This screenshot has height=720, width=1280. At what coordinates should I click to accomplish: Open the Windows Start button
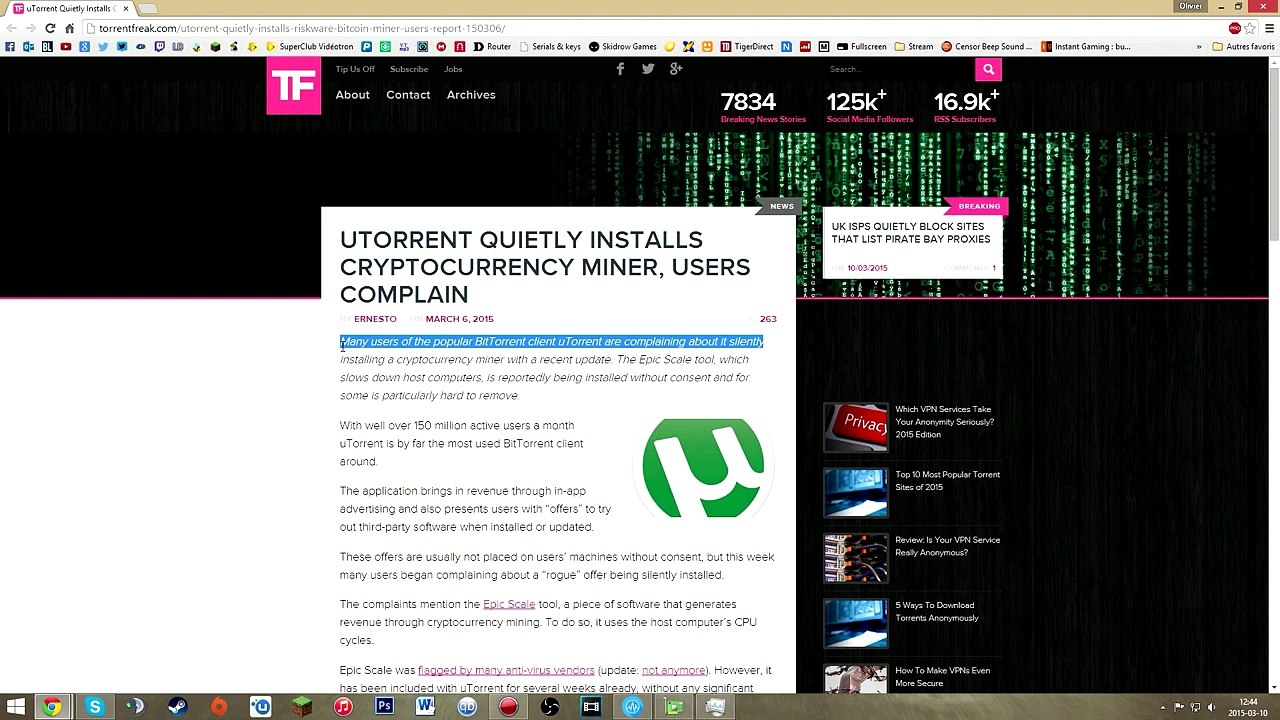coord(15,707)
